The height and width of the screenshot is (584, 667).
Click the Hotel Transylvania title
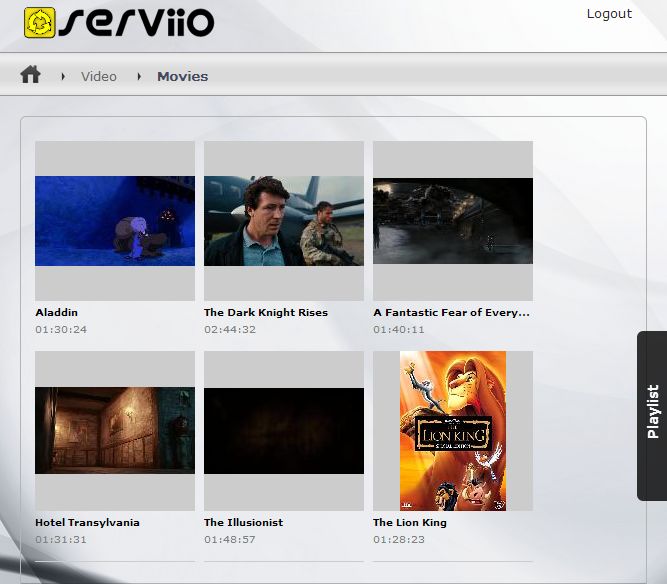[x=87, y=522]
